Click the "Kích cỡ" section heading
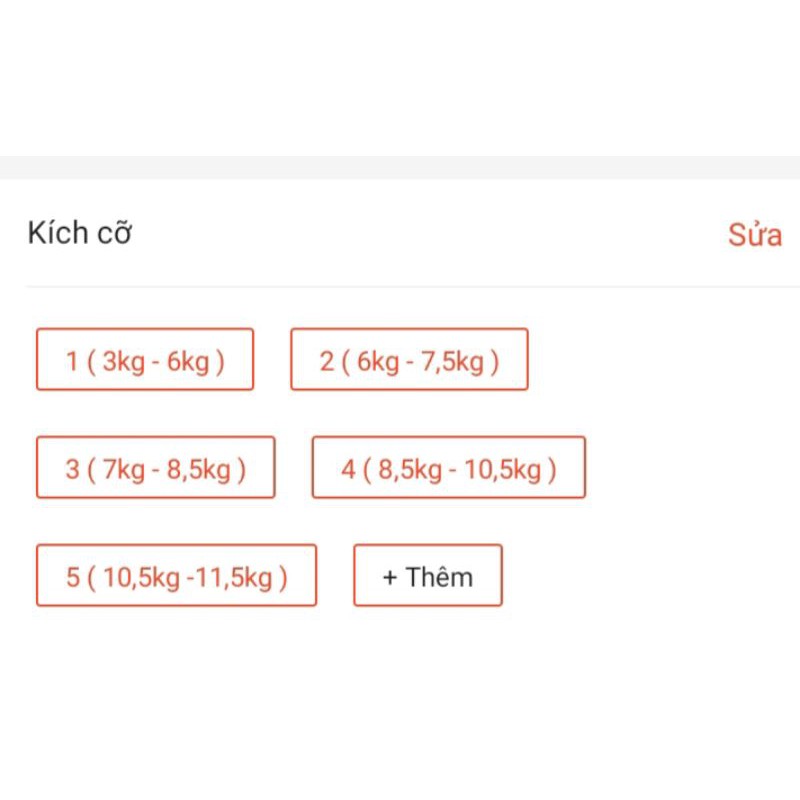The image size is (800, 800). tap(80, 234)
